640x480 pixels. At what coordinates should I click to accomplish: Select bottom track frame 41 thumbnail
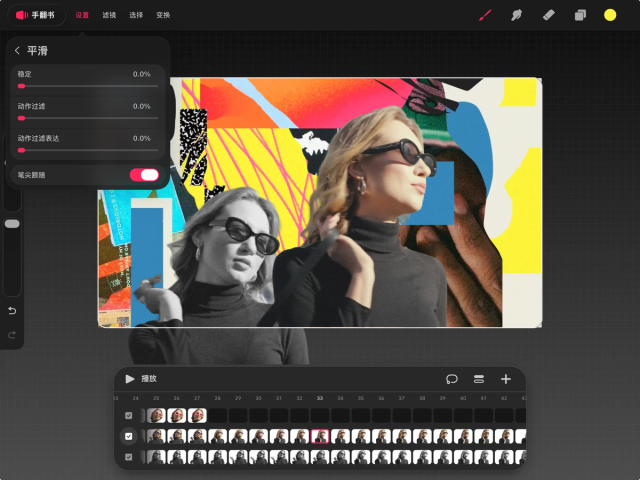(484, 457)
